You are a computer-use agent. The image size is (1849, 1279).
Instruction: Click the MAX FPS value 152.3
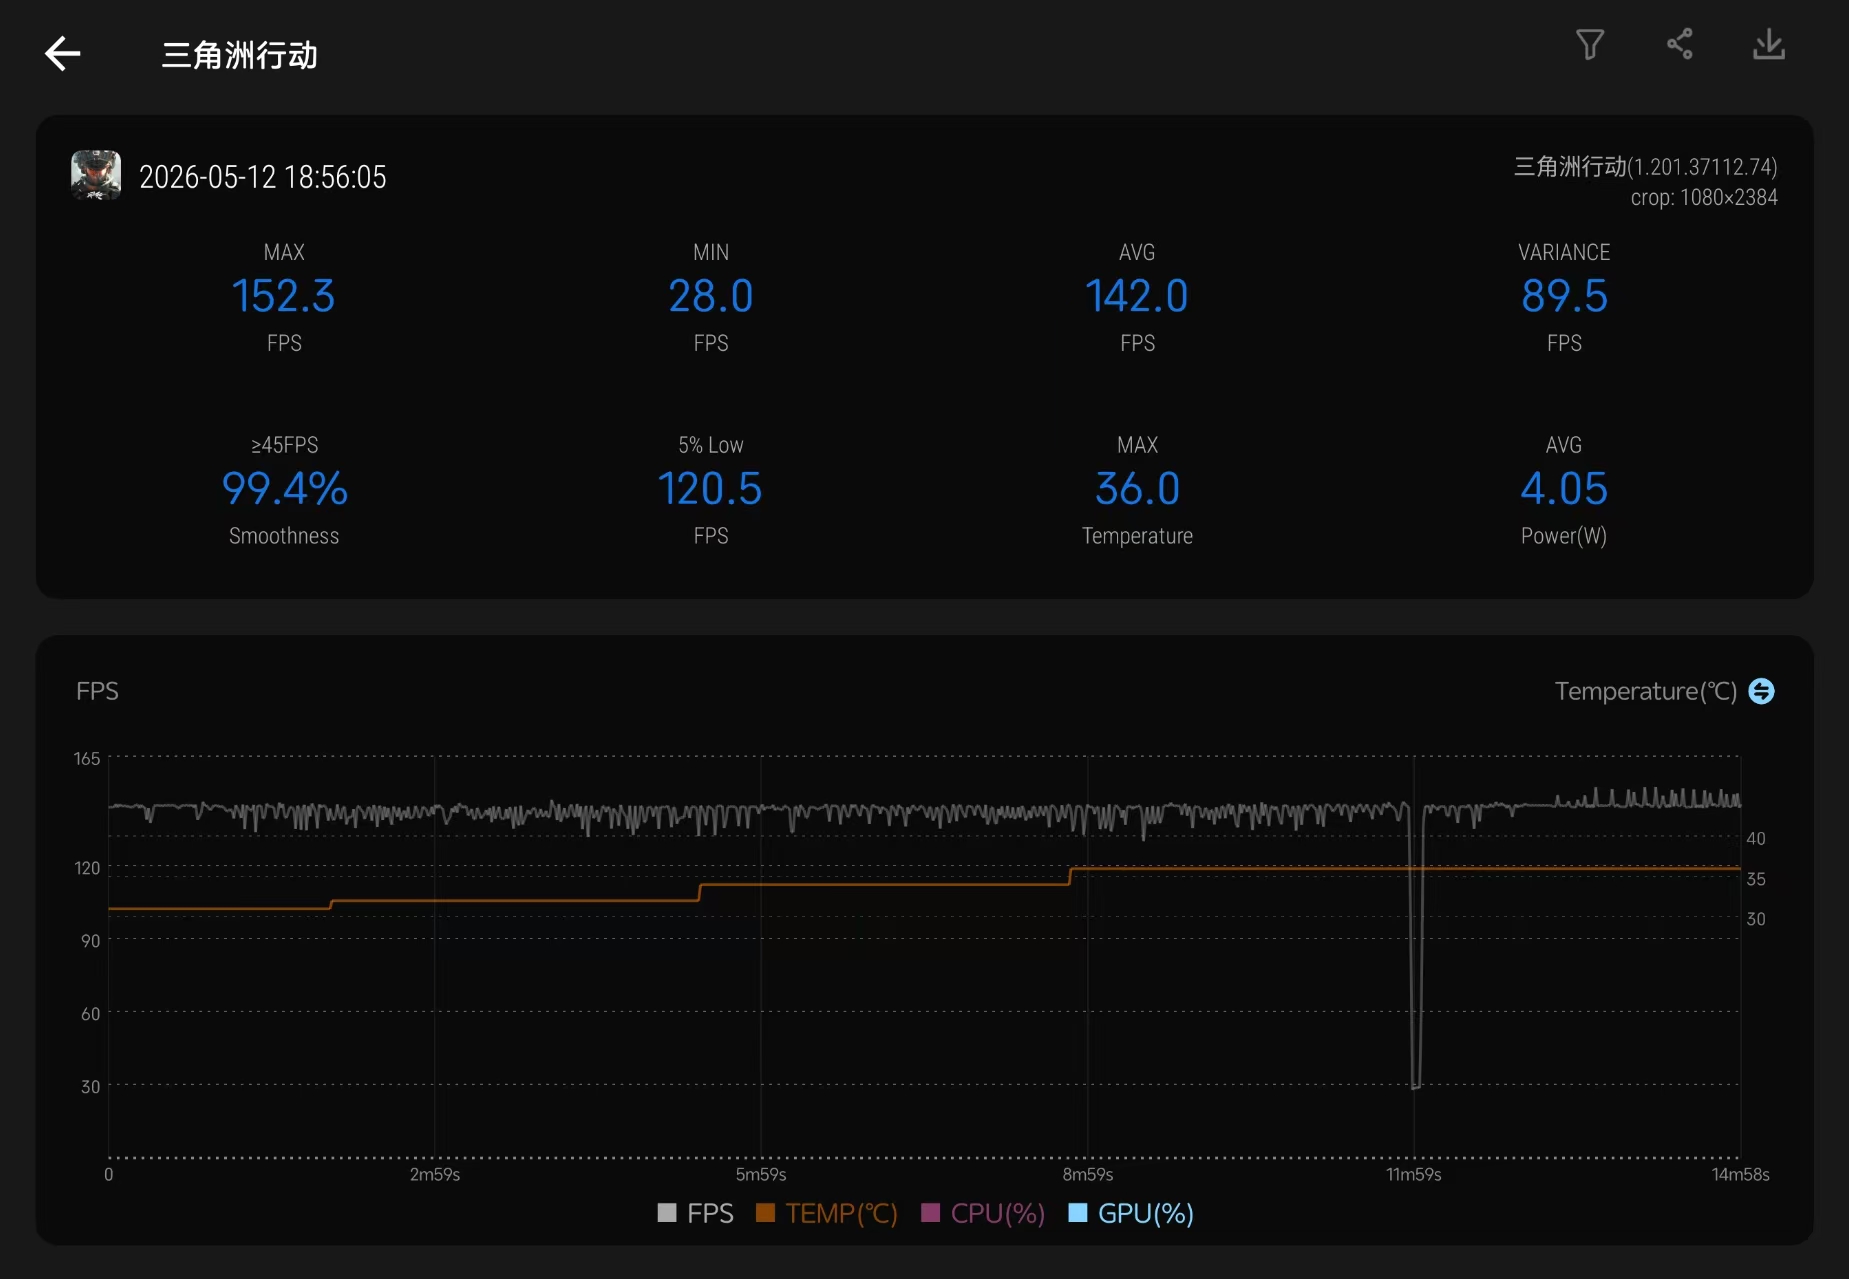[x=284, y=296]
